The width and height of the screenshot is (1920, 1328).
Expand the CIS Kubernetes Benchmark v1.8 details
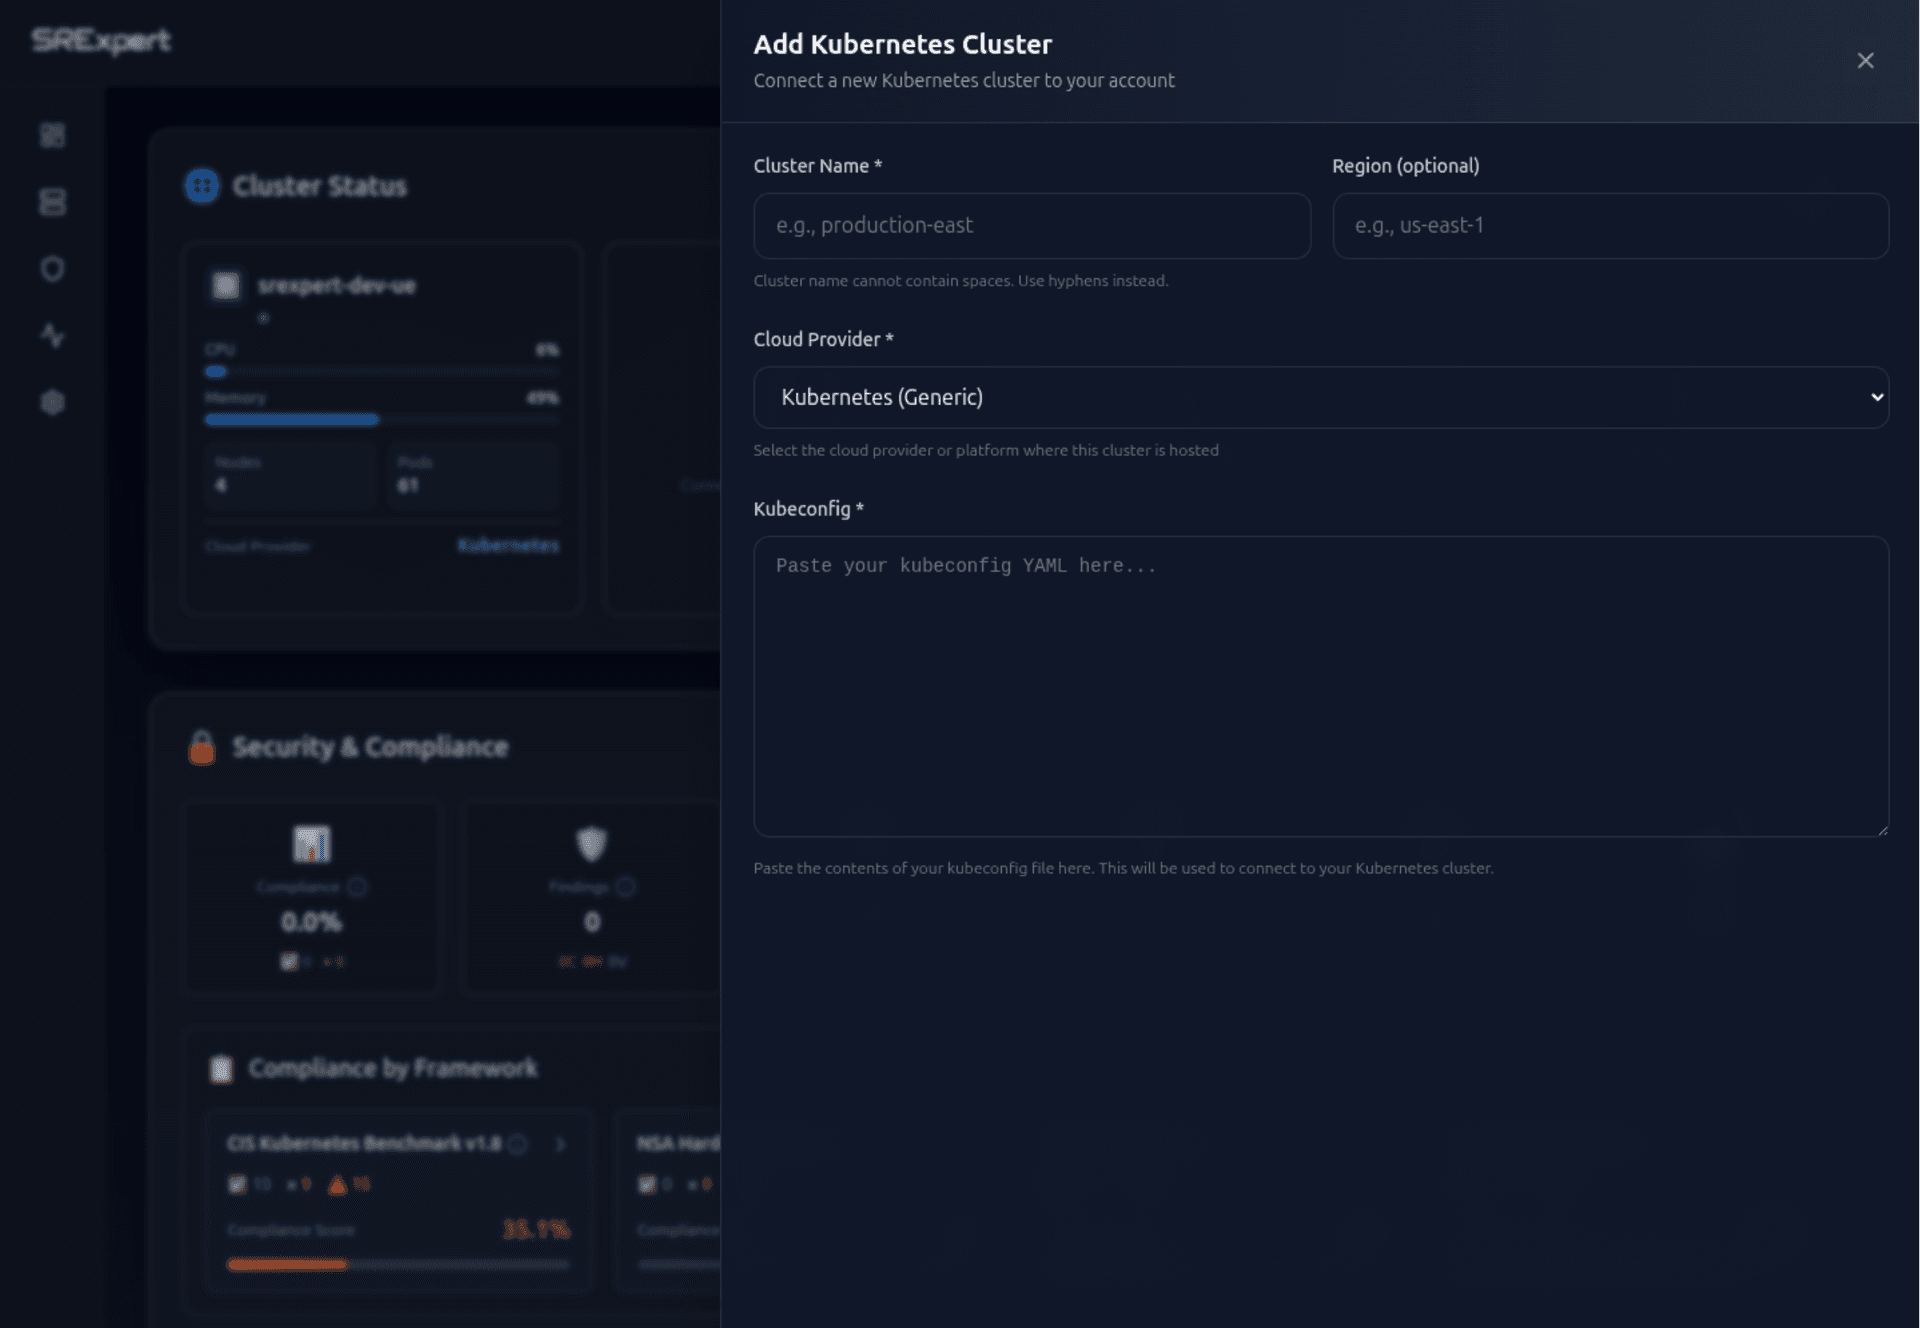coord(560,1146)
